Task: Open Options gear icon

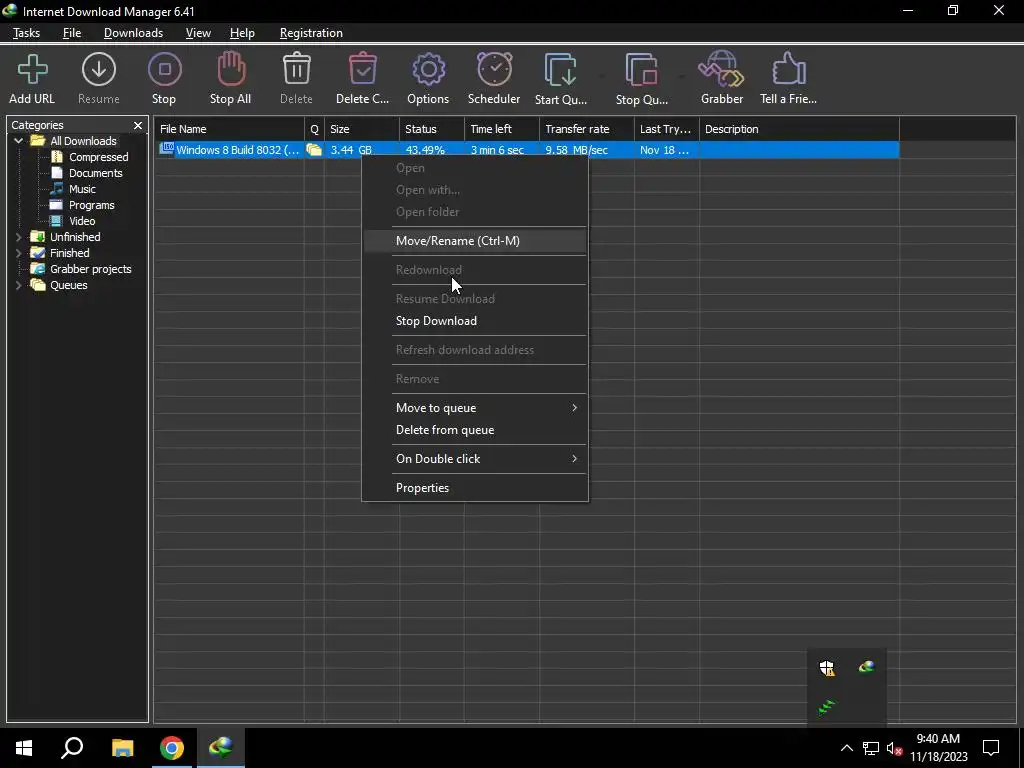Action: coord(428,70)
